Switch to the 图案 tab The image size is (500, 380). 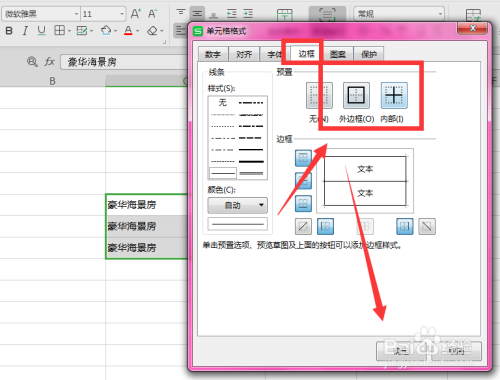(x=337, y=54)
